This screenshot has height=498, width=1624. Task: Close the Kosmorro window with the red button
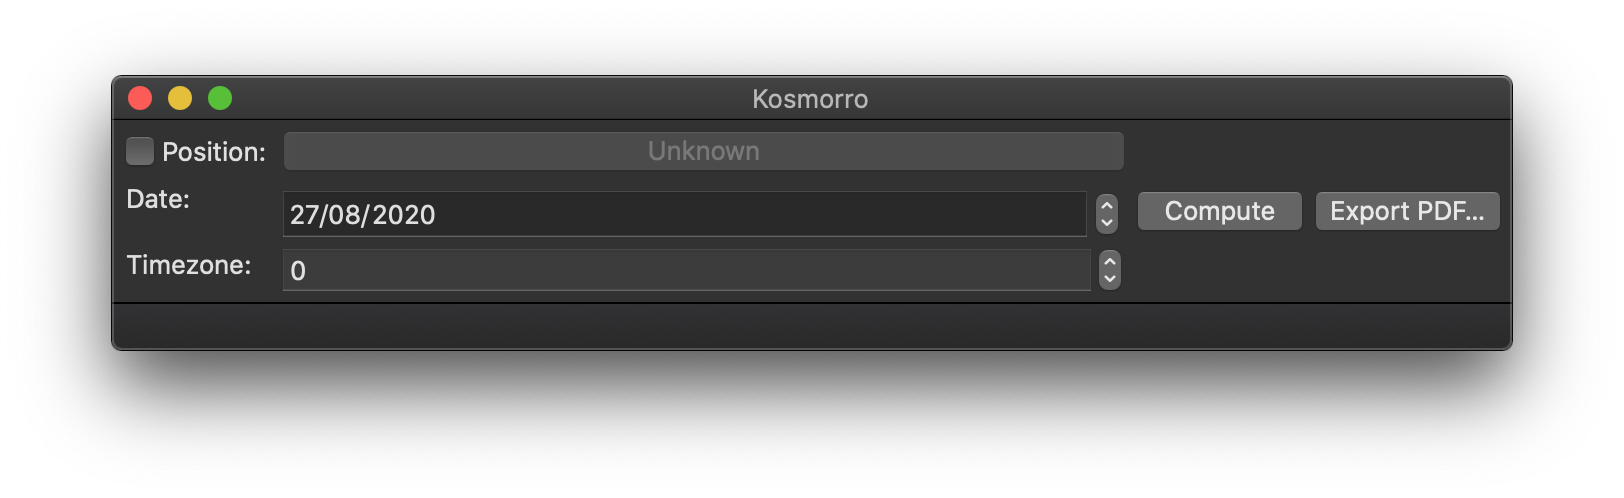140,98
